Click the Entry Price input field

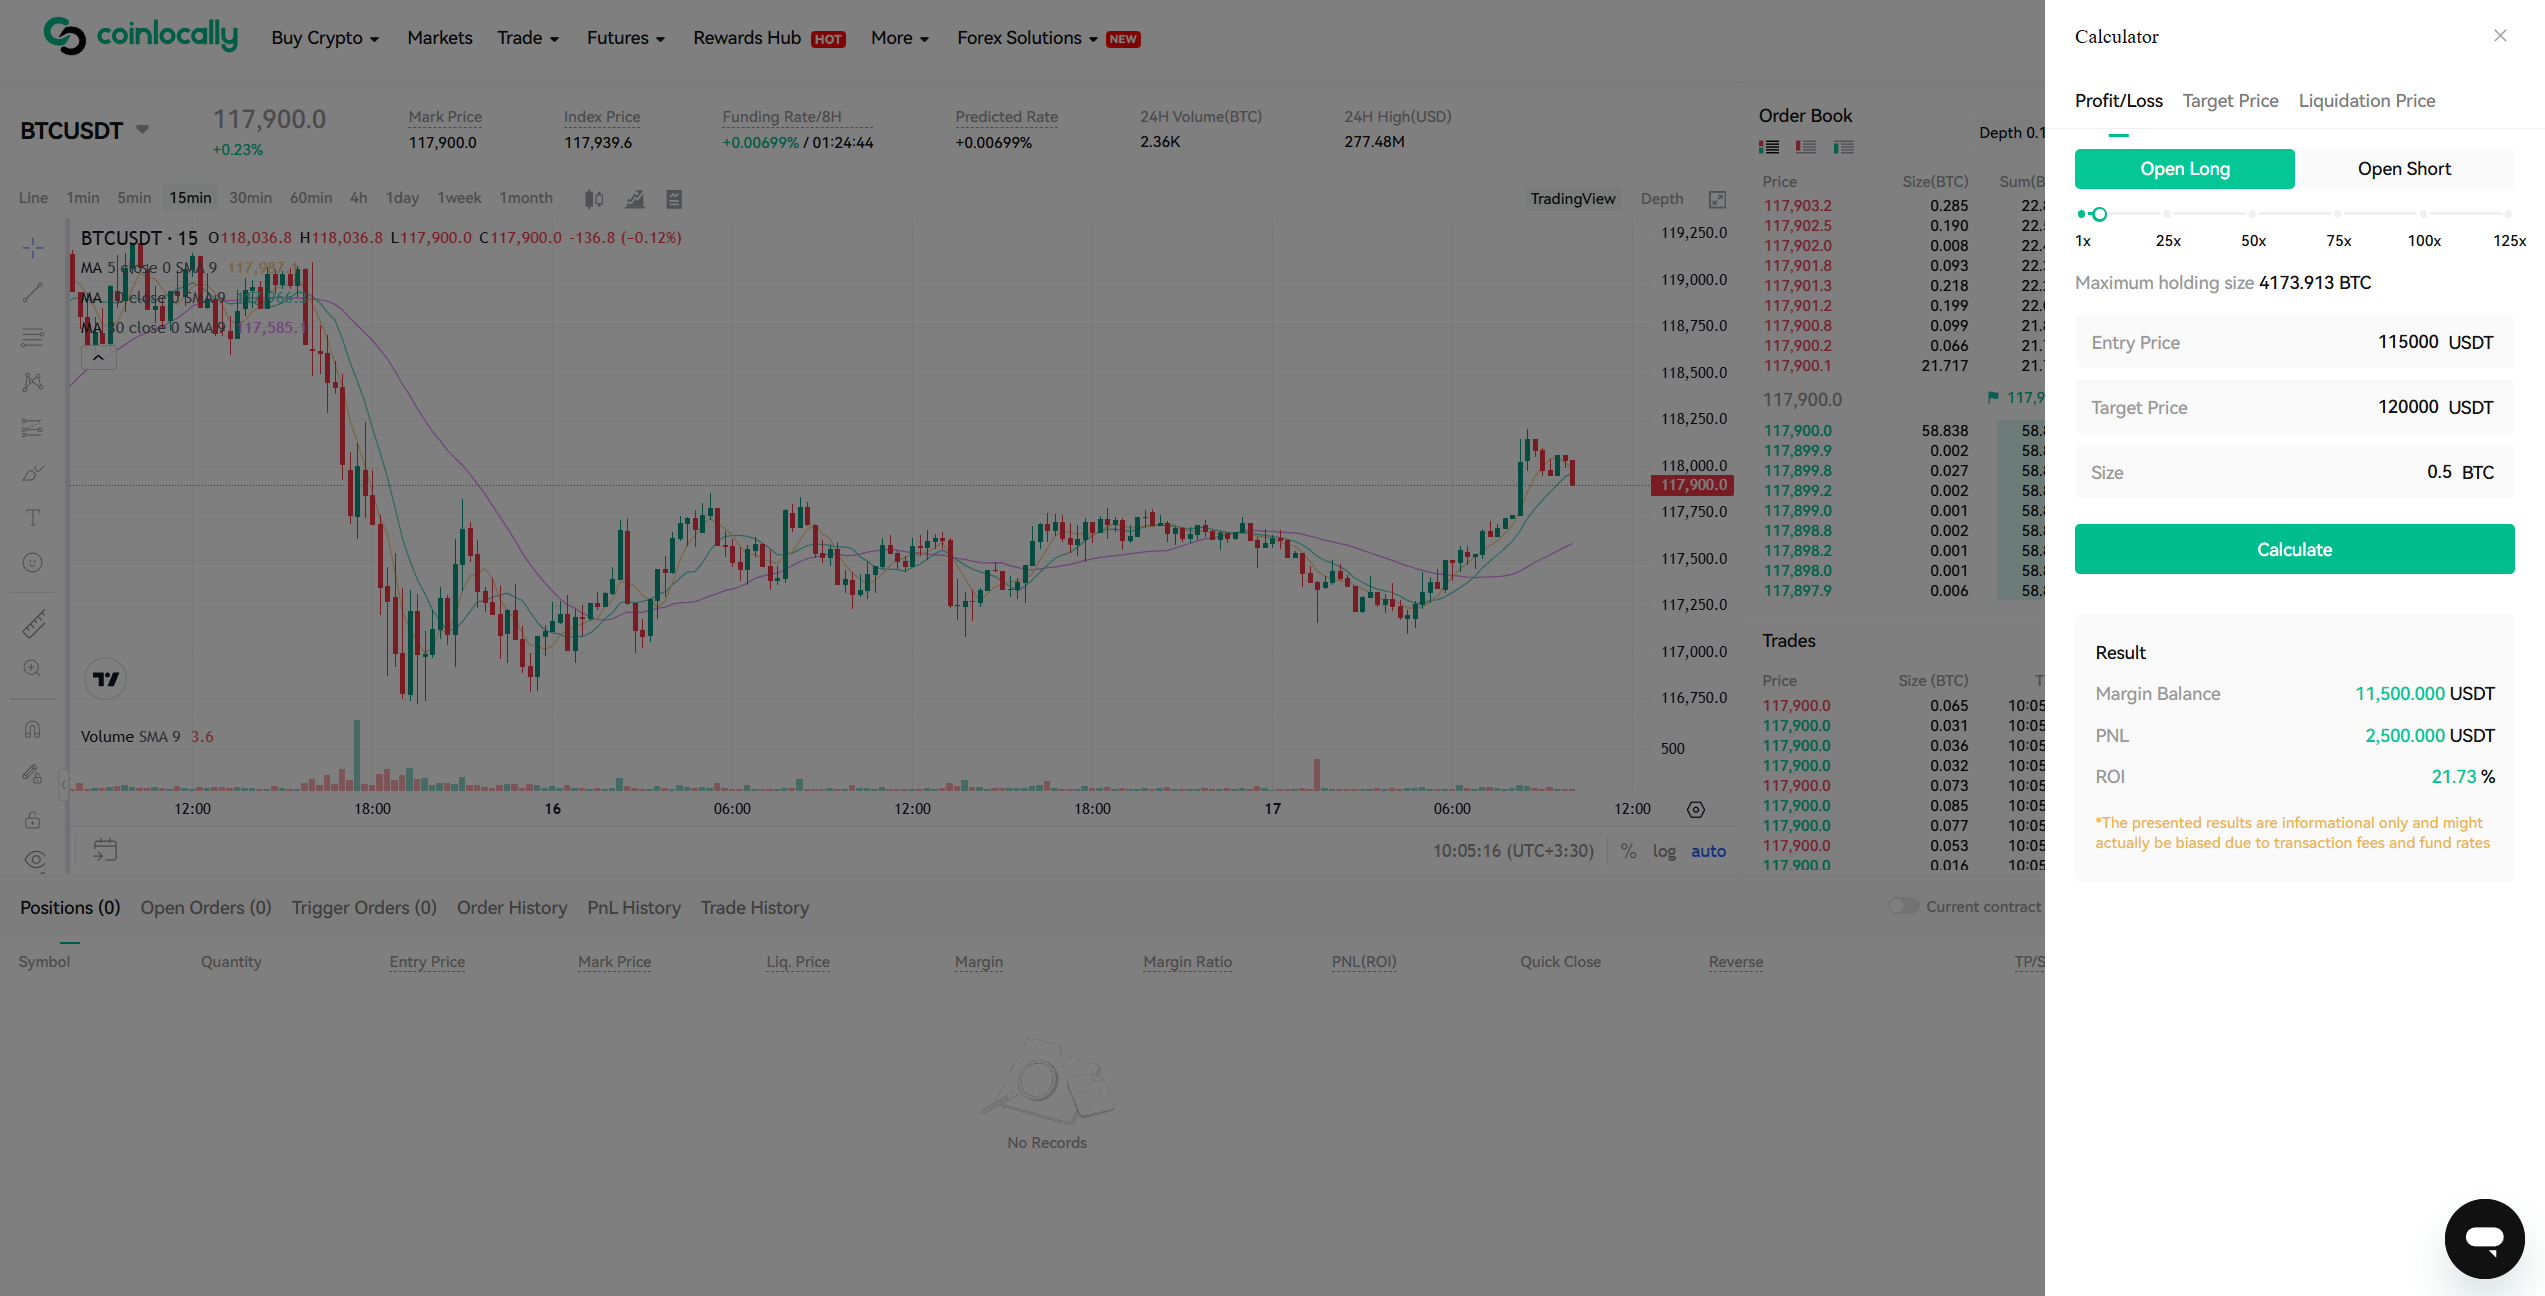point(2295,342)
